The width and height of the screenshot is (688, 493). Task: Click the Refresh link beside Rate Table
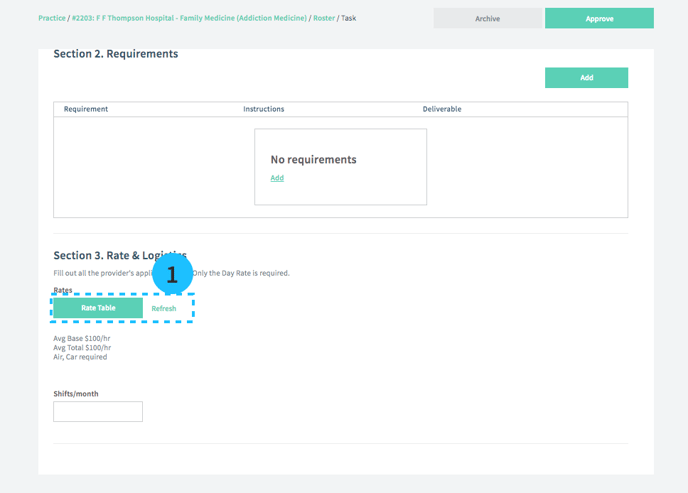(x=164, y=308)
